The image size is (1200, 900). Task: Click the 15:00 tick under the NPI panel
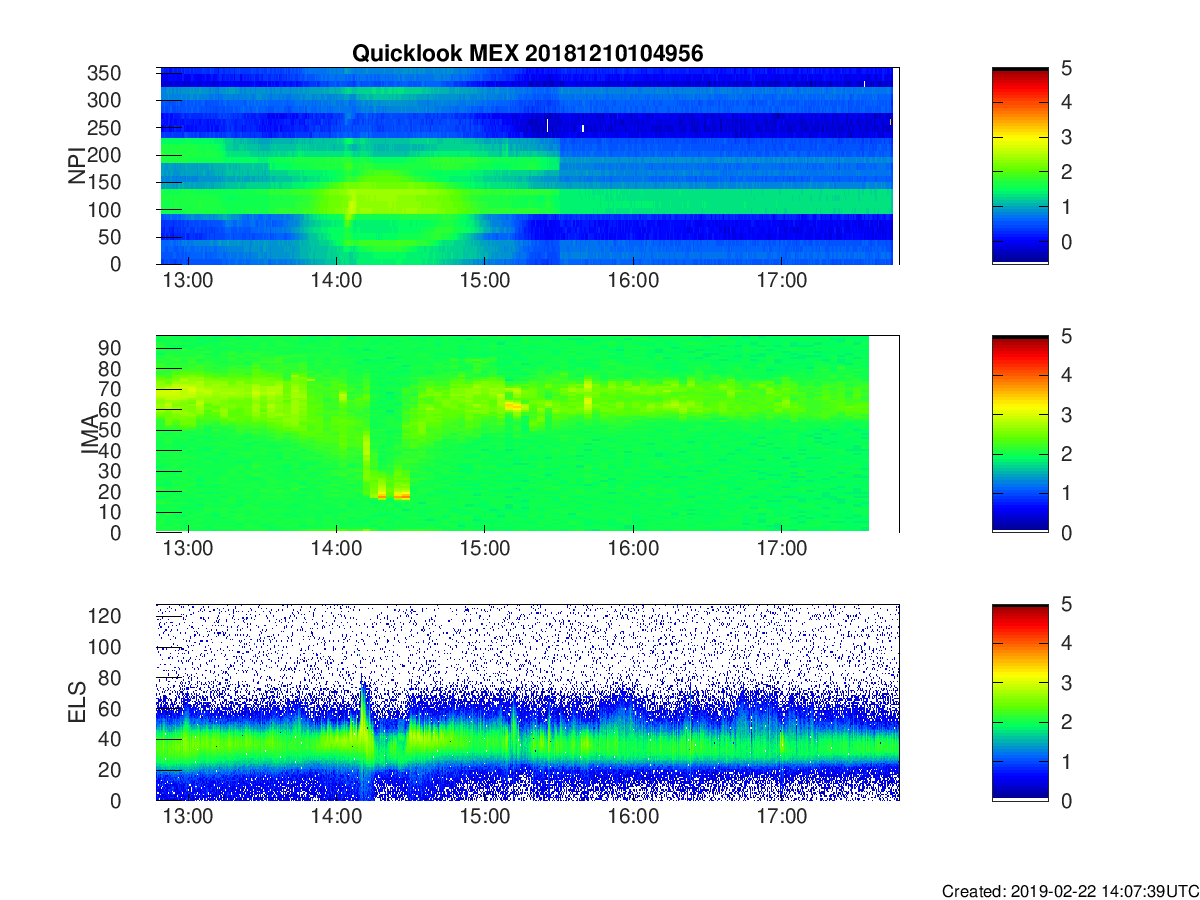tap(484, 281)
